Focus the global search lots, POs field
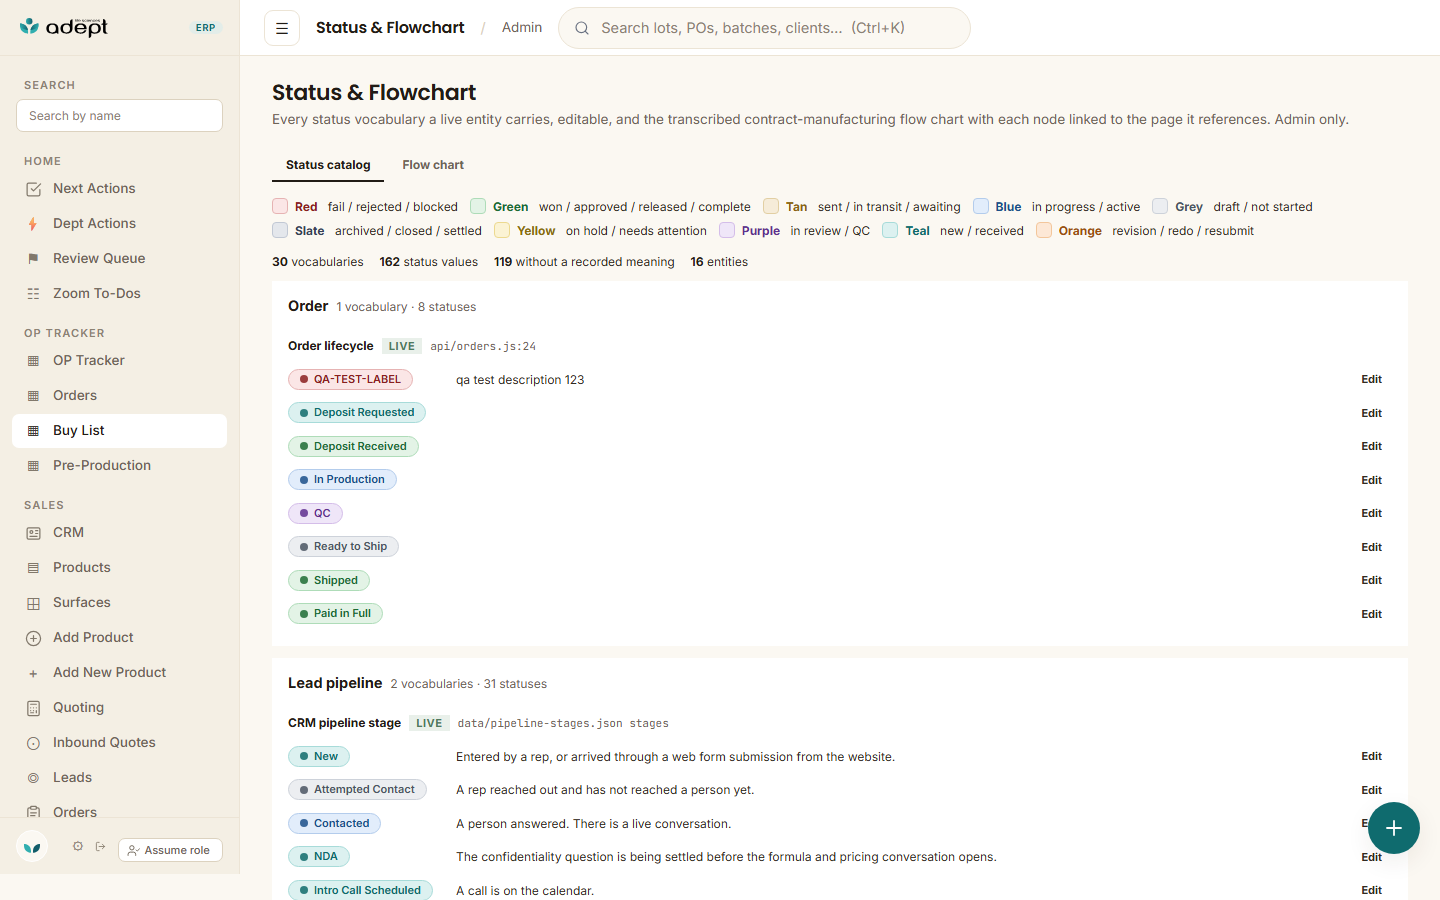Image resolution: width=1440 pixels, height=900 pixels. point(764,28)
